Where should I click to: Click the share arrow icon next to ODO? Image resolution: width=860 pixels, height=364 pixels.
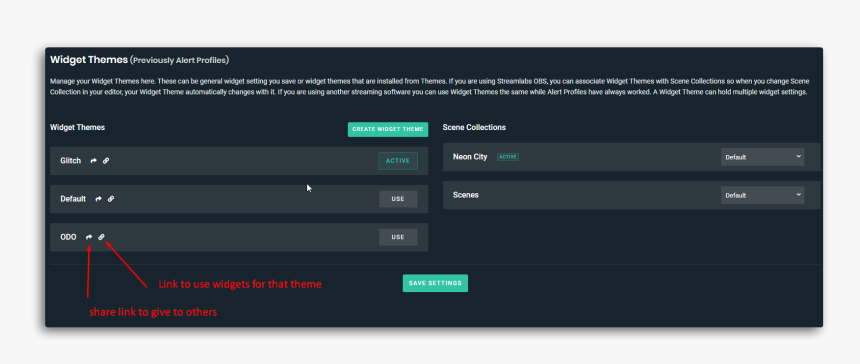pyautogui.click(x=89, y=237)
